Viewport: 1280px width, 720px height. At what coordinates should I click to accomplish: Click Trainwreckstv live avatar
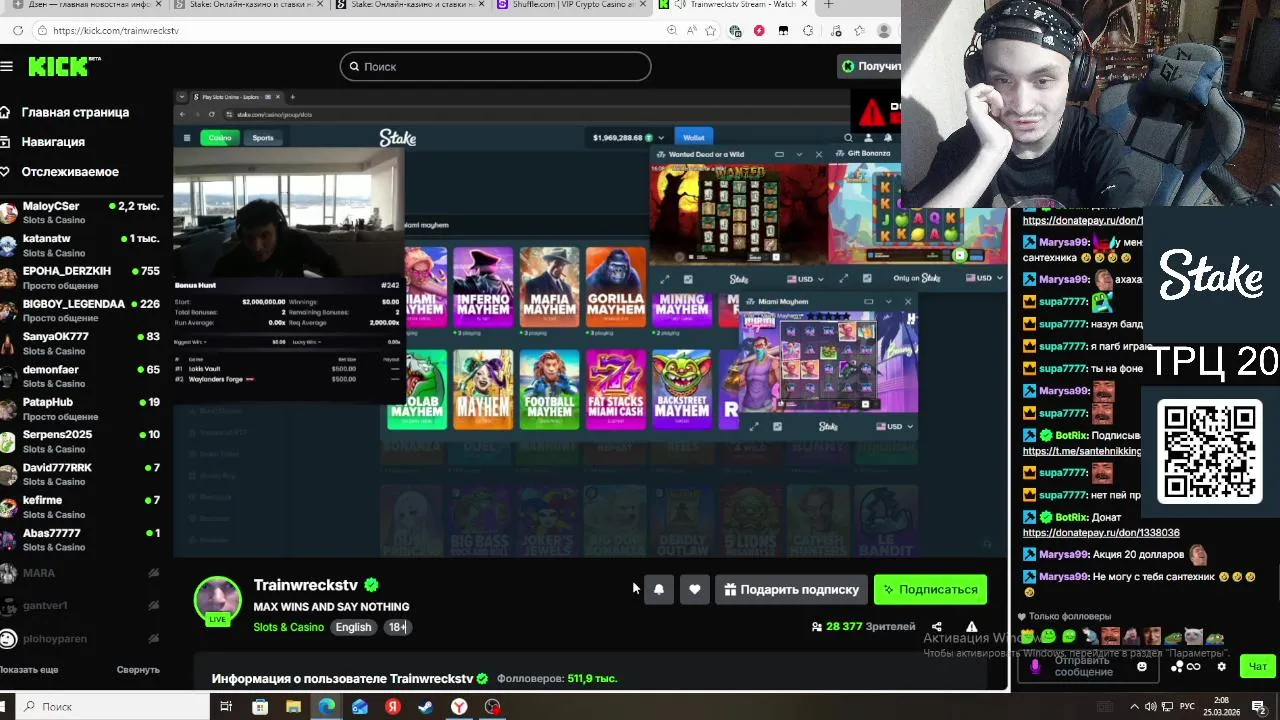pos(217,600)
